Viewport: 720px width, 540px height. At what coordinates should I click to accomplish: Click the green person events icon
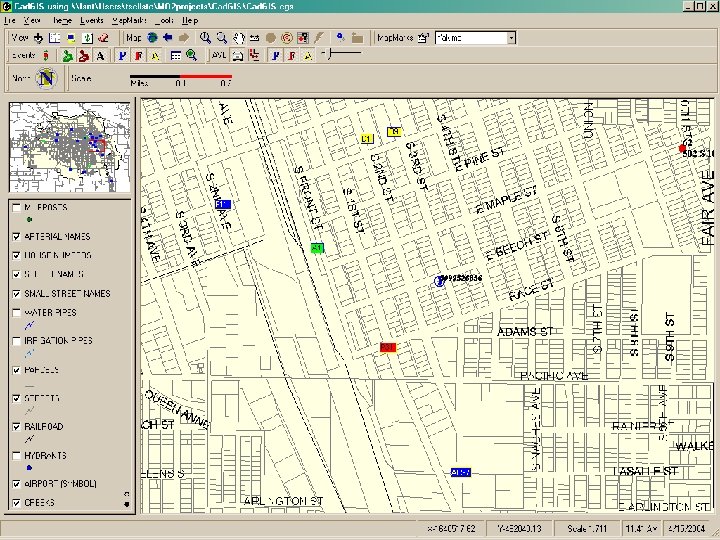[x=68, y=56]
